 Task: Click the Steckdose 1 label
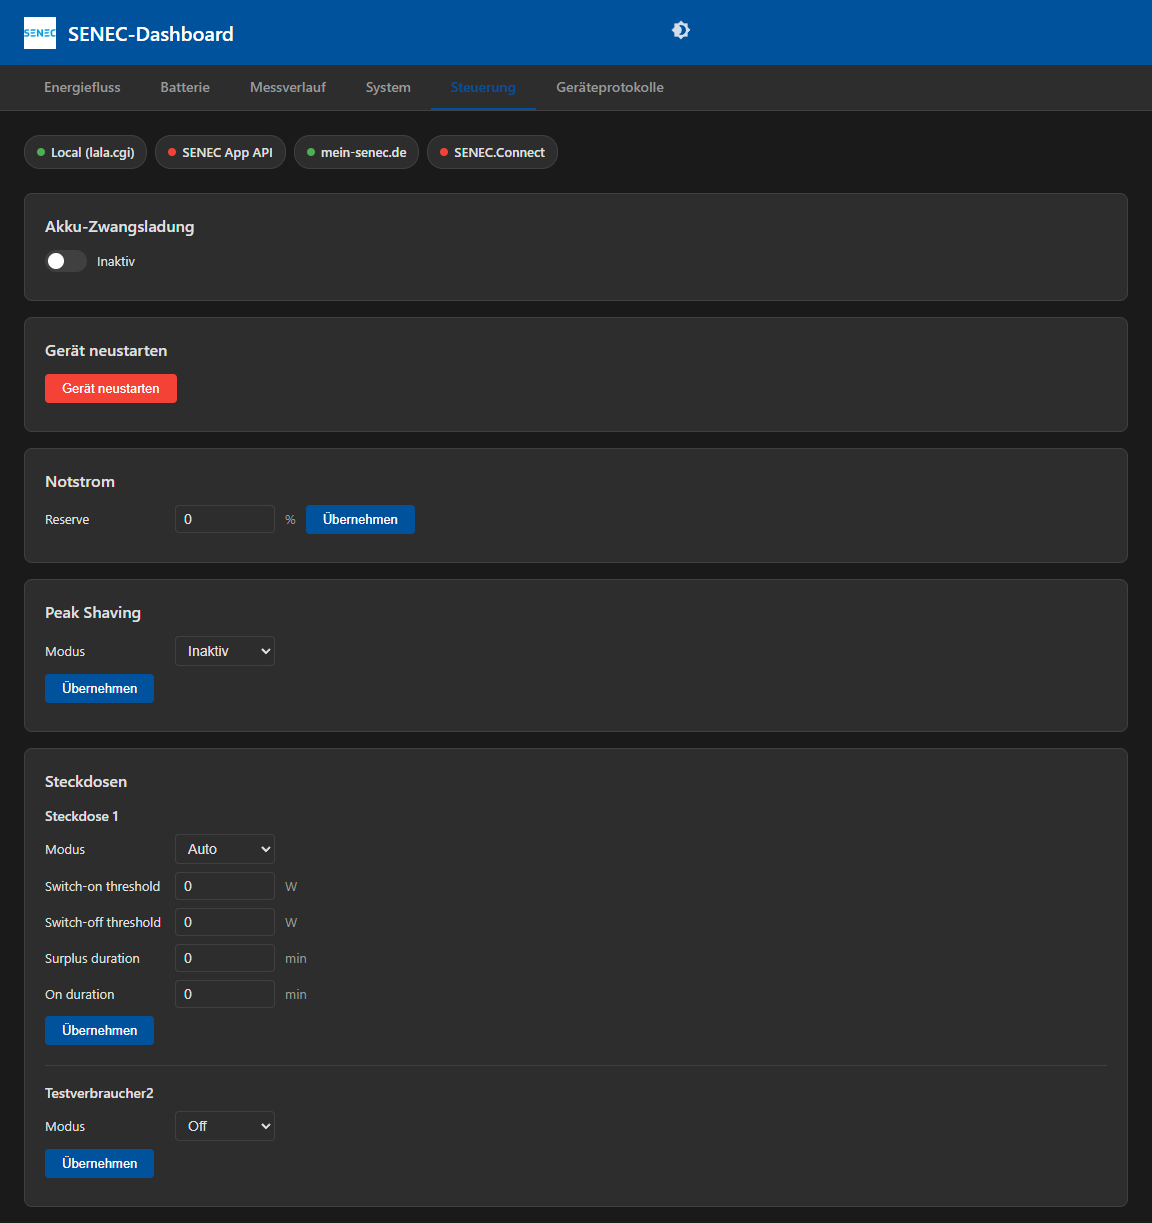(x=82, y=816)
